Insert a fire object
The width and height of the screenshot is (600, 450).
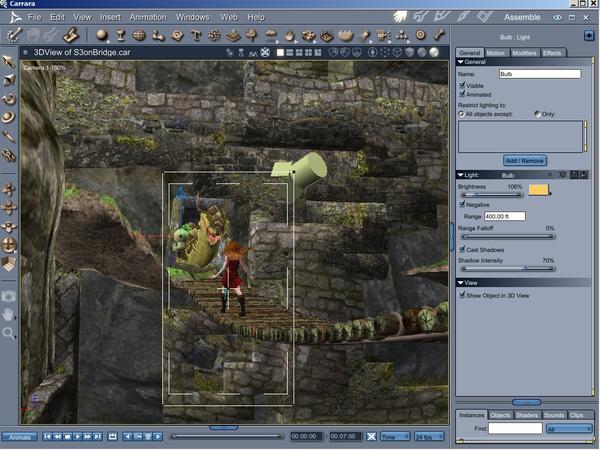click(289, 36)
